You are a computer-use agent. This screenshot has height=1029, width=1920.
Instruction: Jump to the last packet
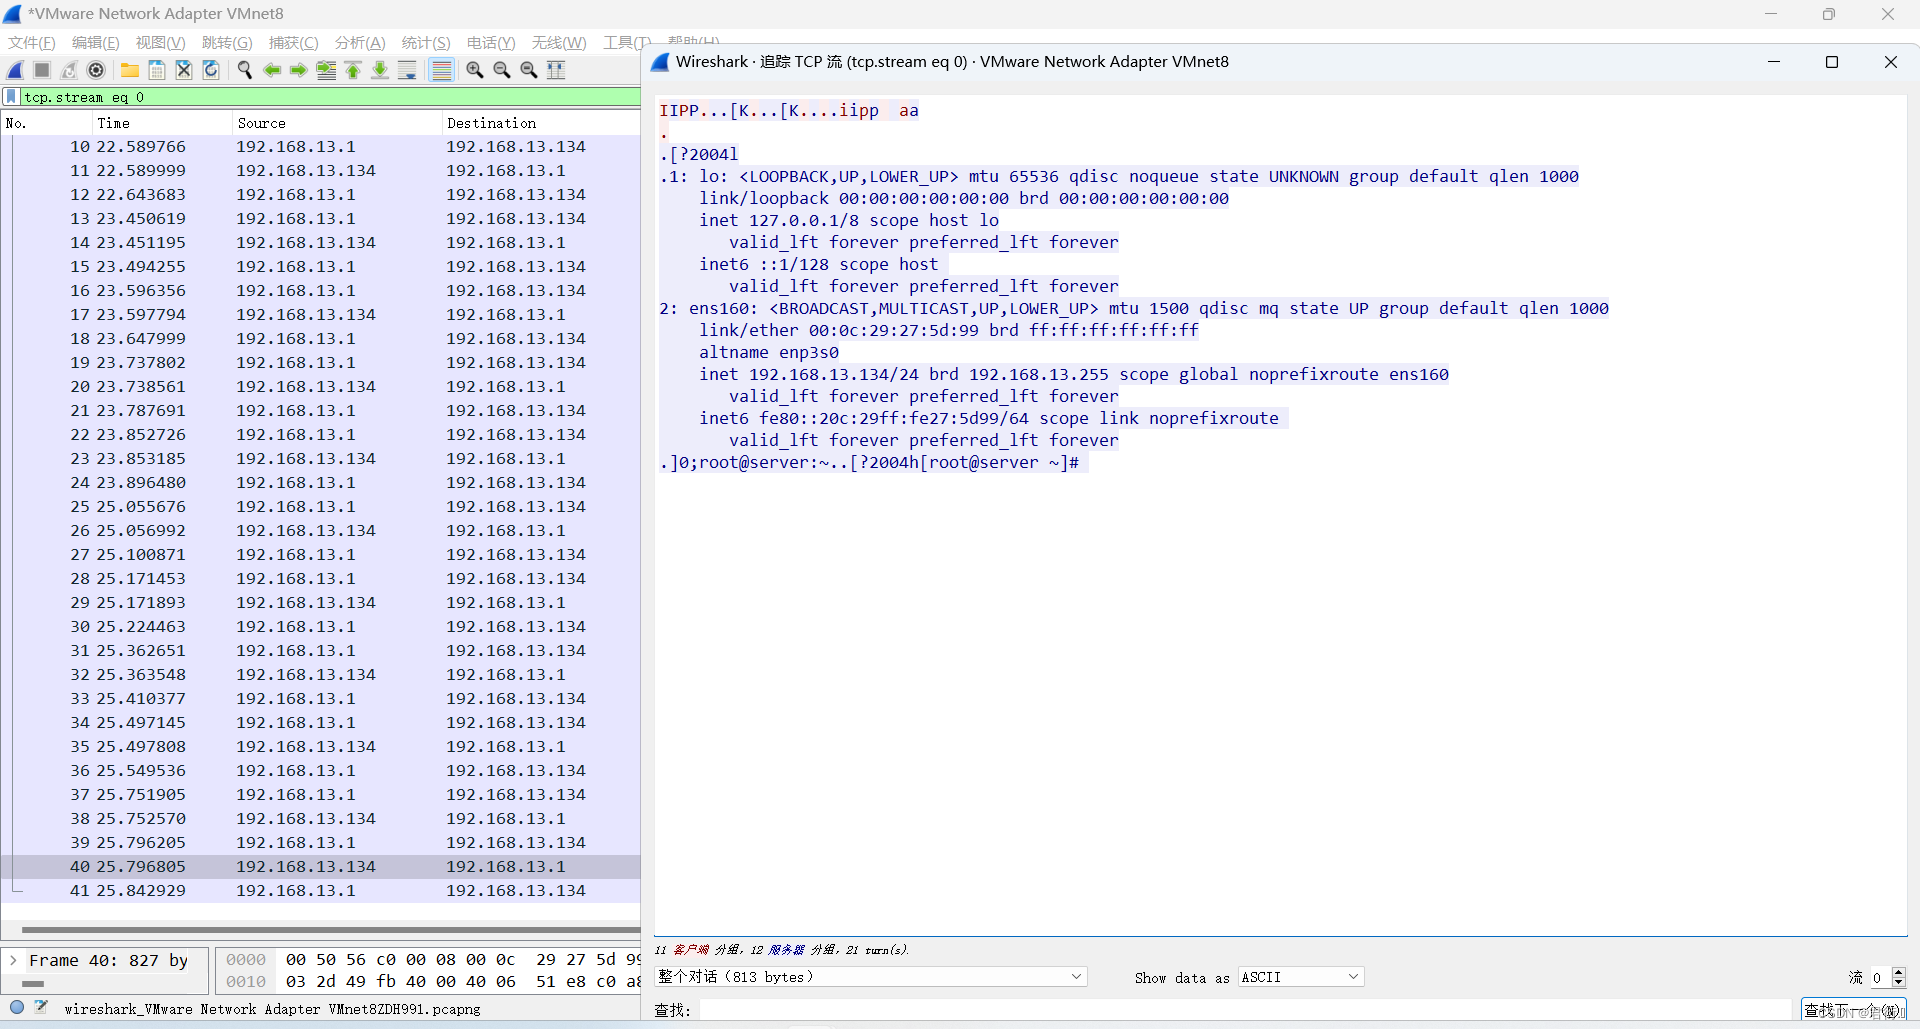(x=380, y=70)
